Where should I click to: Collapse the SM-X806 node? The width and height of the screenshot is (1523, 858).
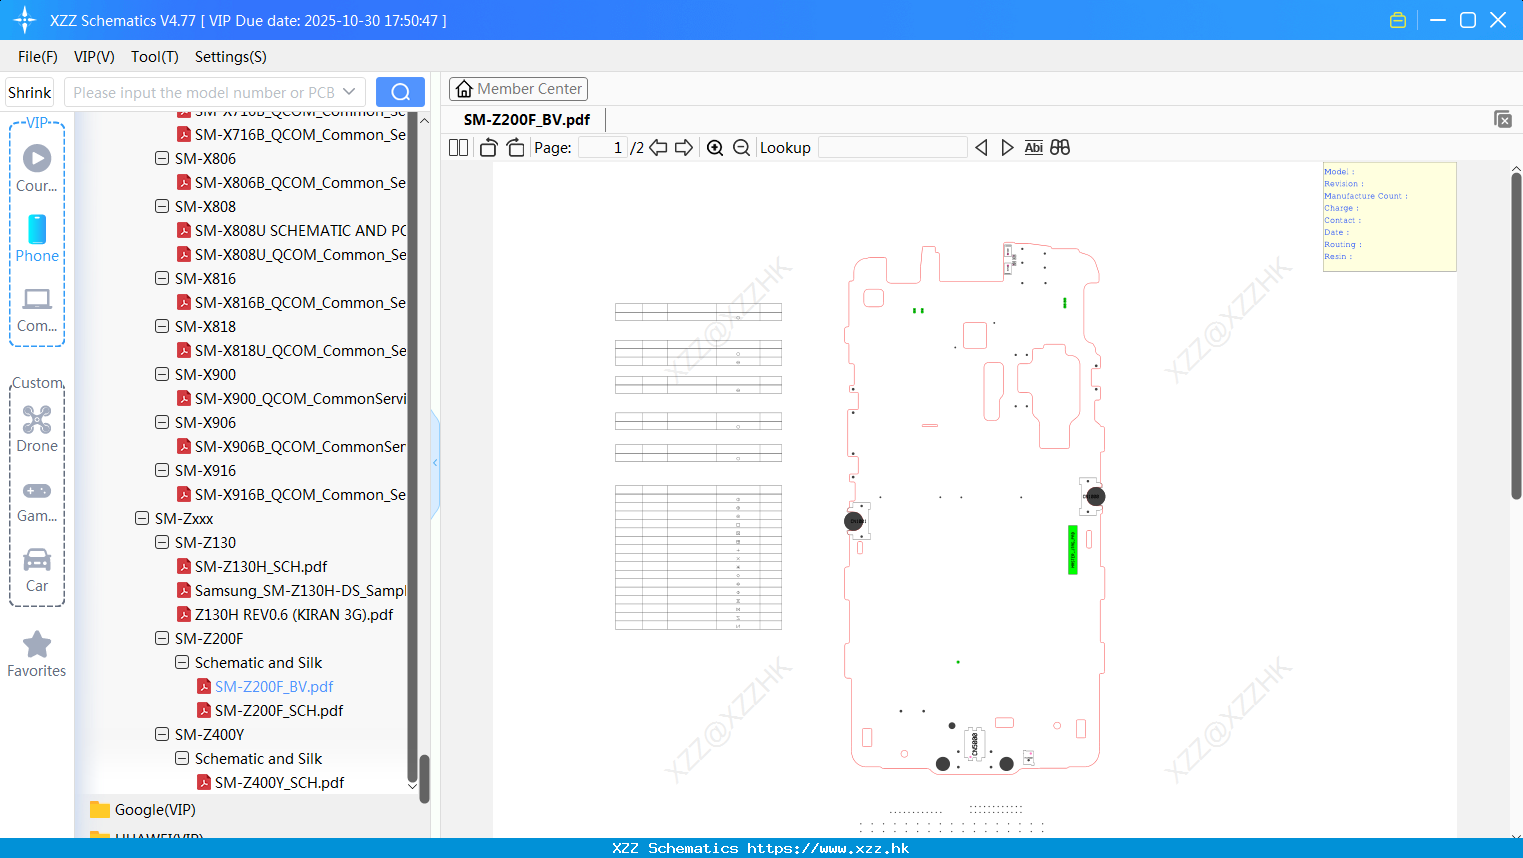click(x=162, y=158)
